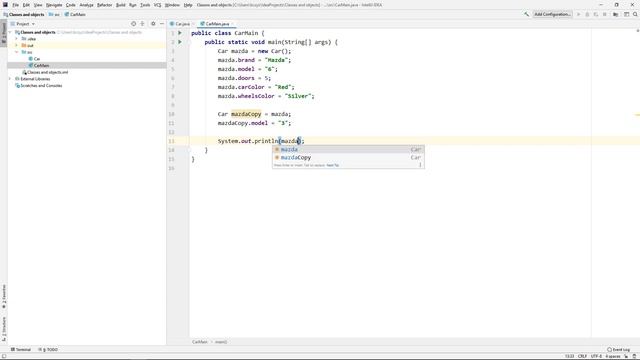
Task: Open the Project Structure icon
Action: click(x=616, y=14)
